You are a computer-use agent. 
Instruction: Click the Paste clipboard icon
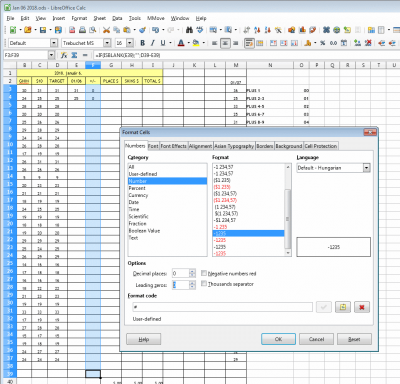127,30
